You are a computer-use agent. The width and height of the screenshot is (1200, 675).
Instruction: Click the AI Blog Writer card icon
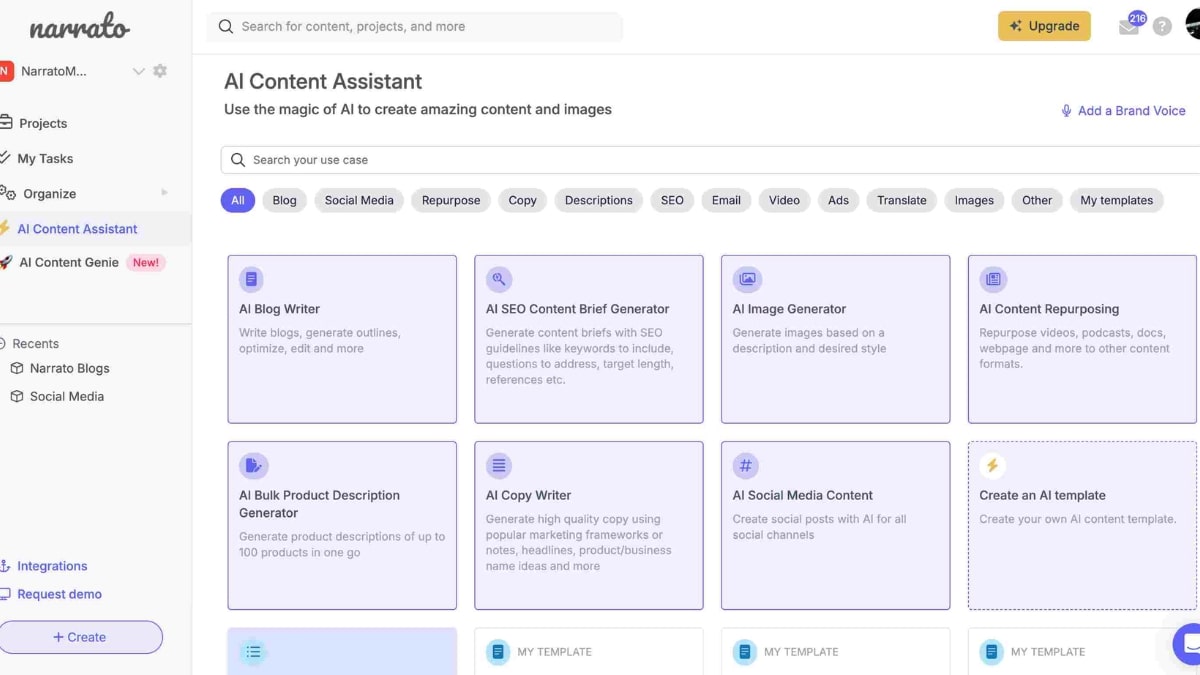pos(251,279)
